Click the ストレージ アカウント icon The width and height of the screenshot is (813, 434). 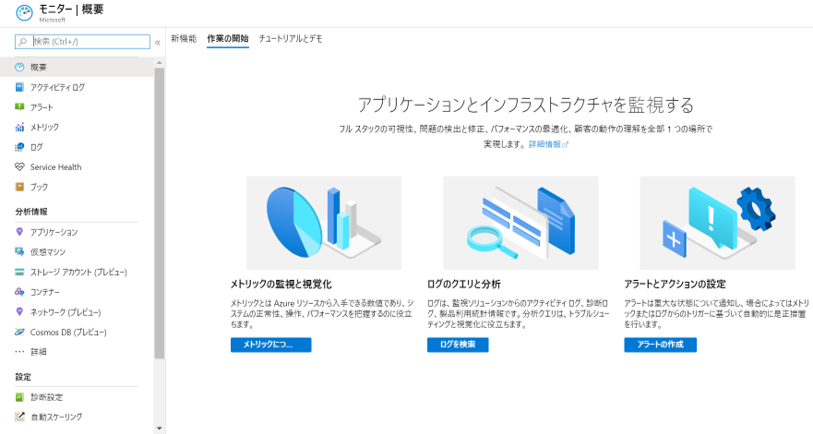19,272
